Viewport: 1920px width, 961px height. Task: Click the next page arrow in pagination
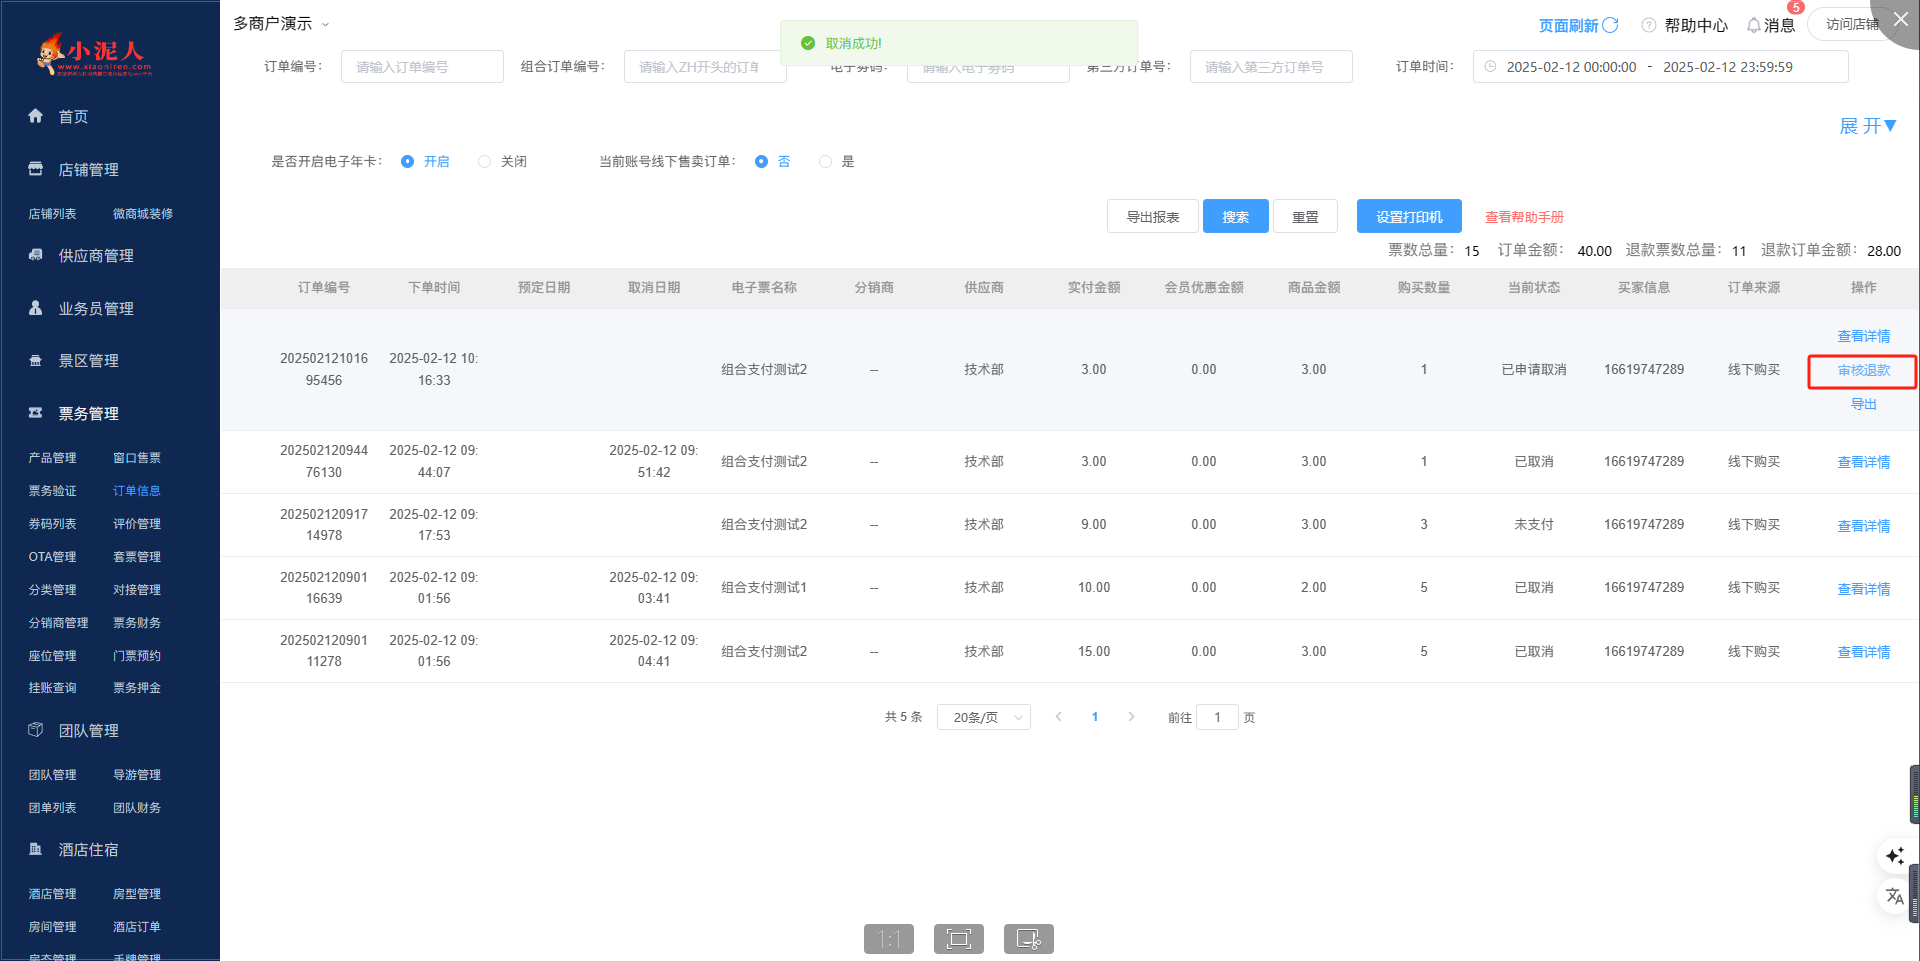click(x=1131, y=717)
